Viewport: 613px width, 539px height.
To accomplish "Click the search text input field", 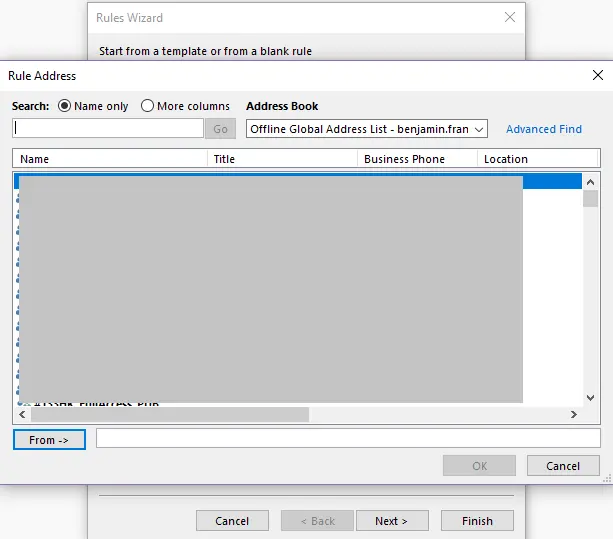I will click(108, 129).
